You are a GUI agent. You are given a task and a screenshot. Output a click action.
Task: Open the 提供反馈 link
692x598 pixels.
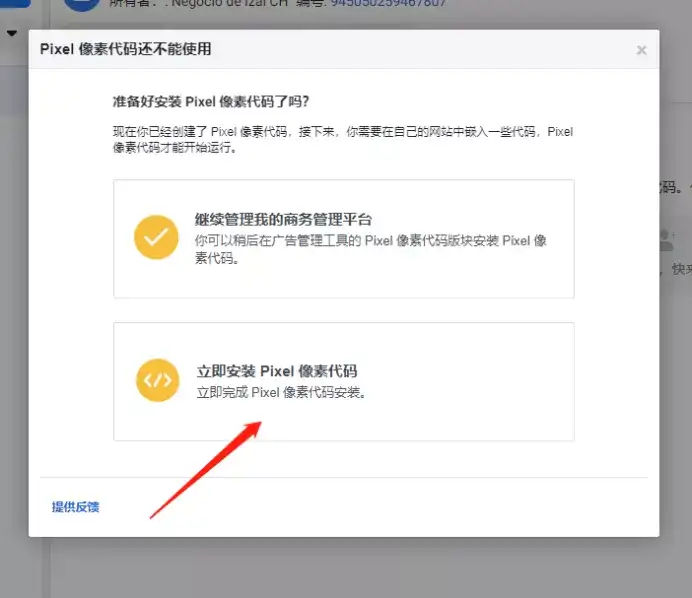pos(75,507)
